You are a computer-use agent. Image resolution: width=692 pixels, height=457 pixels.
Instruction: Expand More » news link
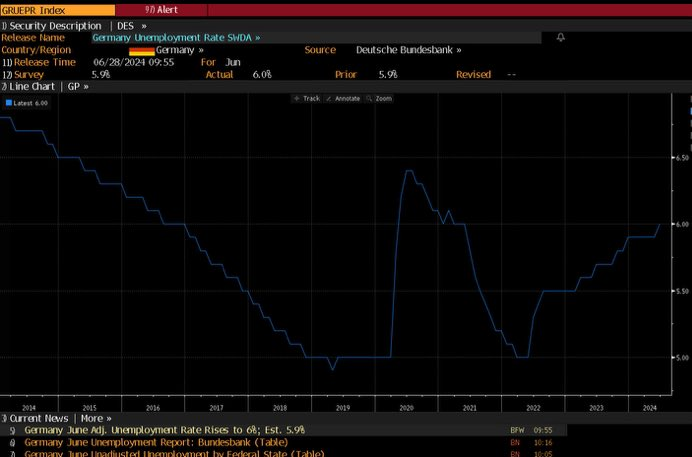point(96,418)
